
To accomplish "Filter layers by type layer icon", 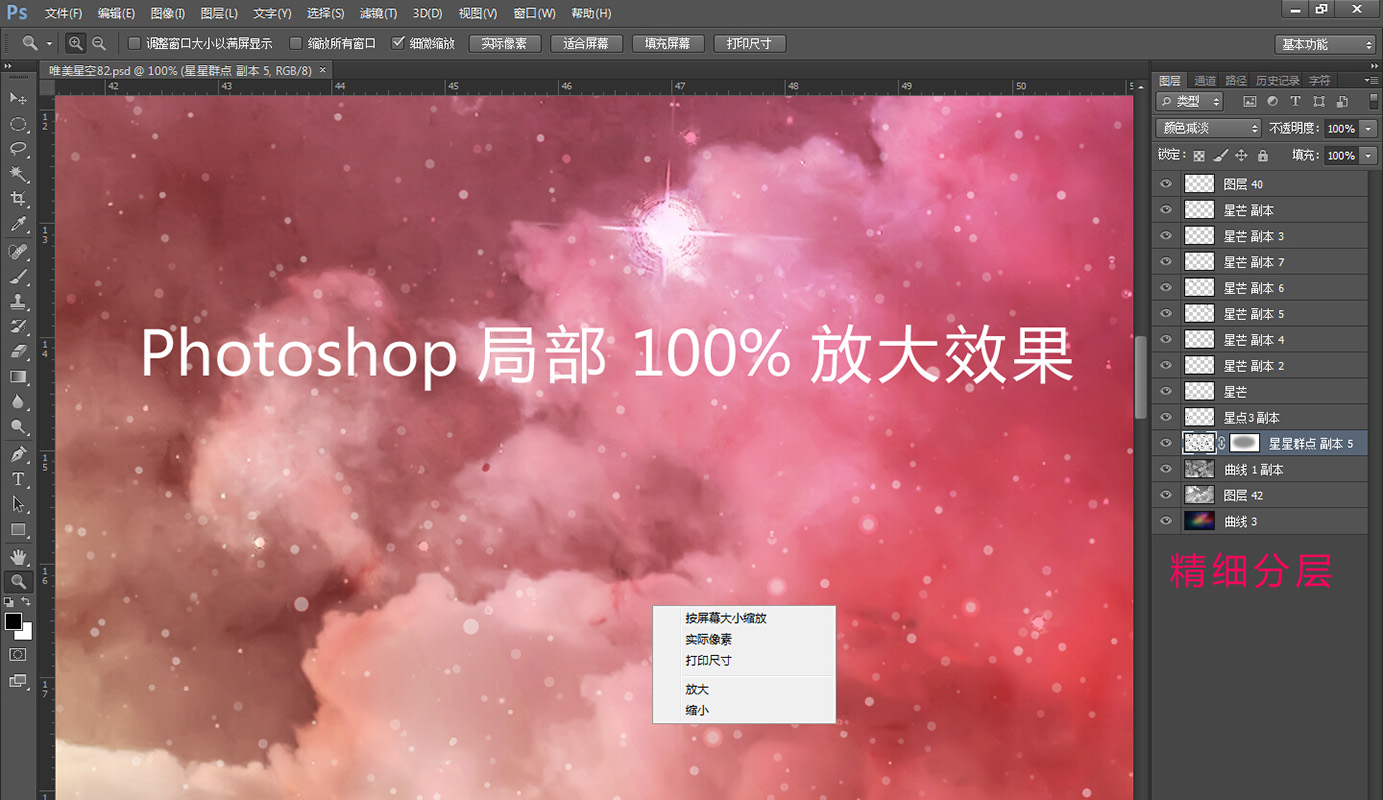I will (x=1295, y=102).
